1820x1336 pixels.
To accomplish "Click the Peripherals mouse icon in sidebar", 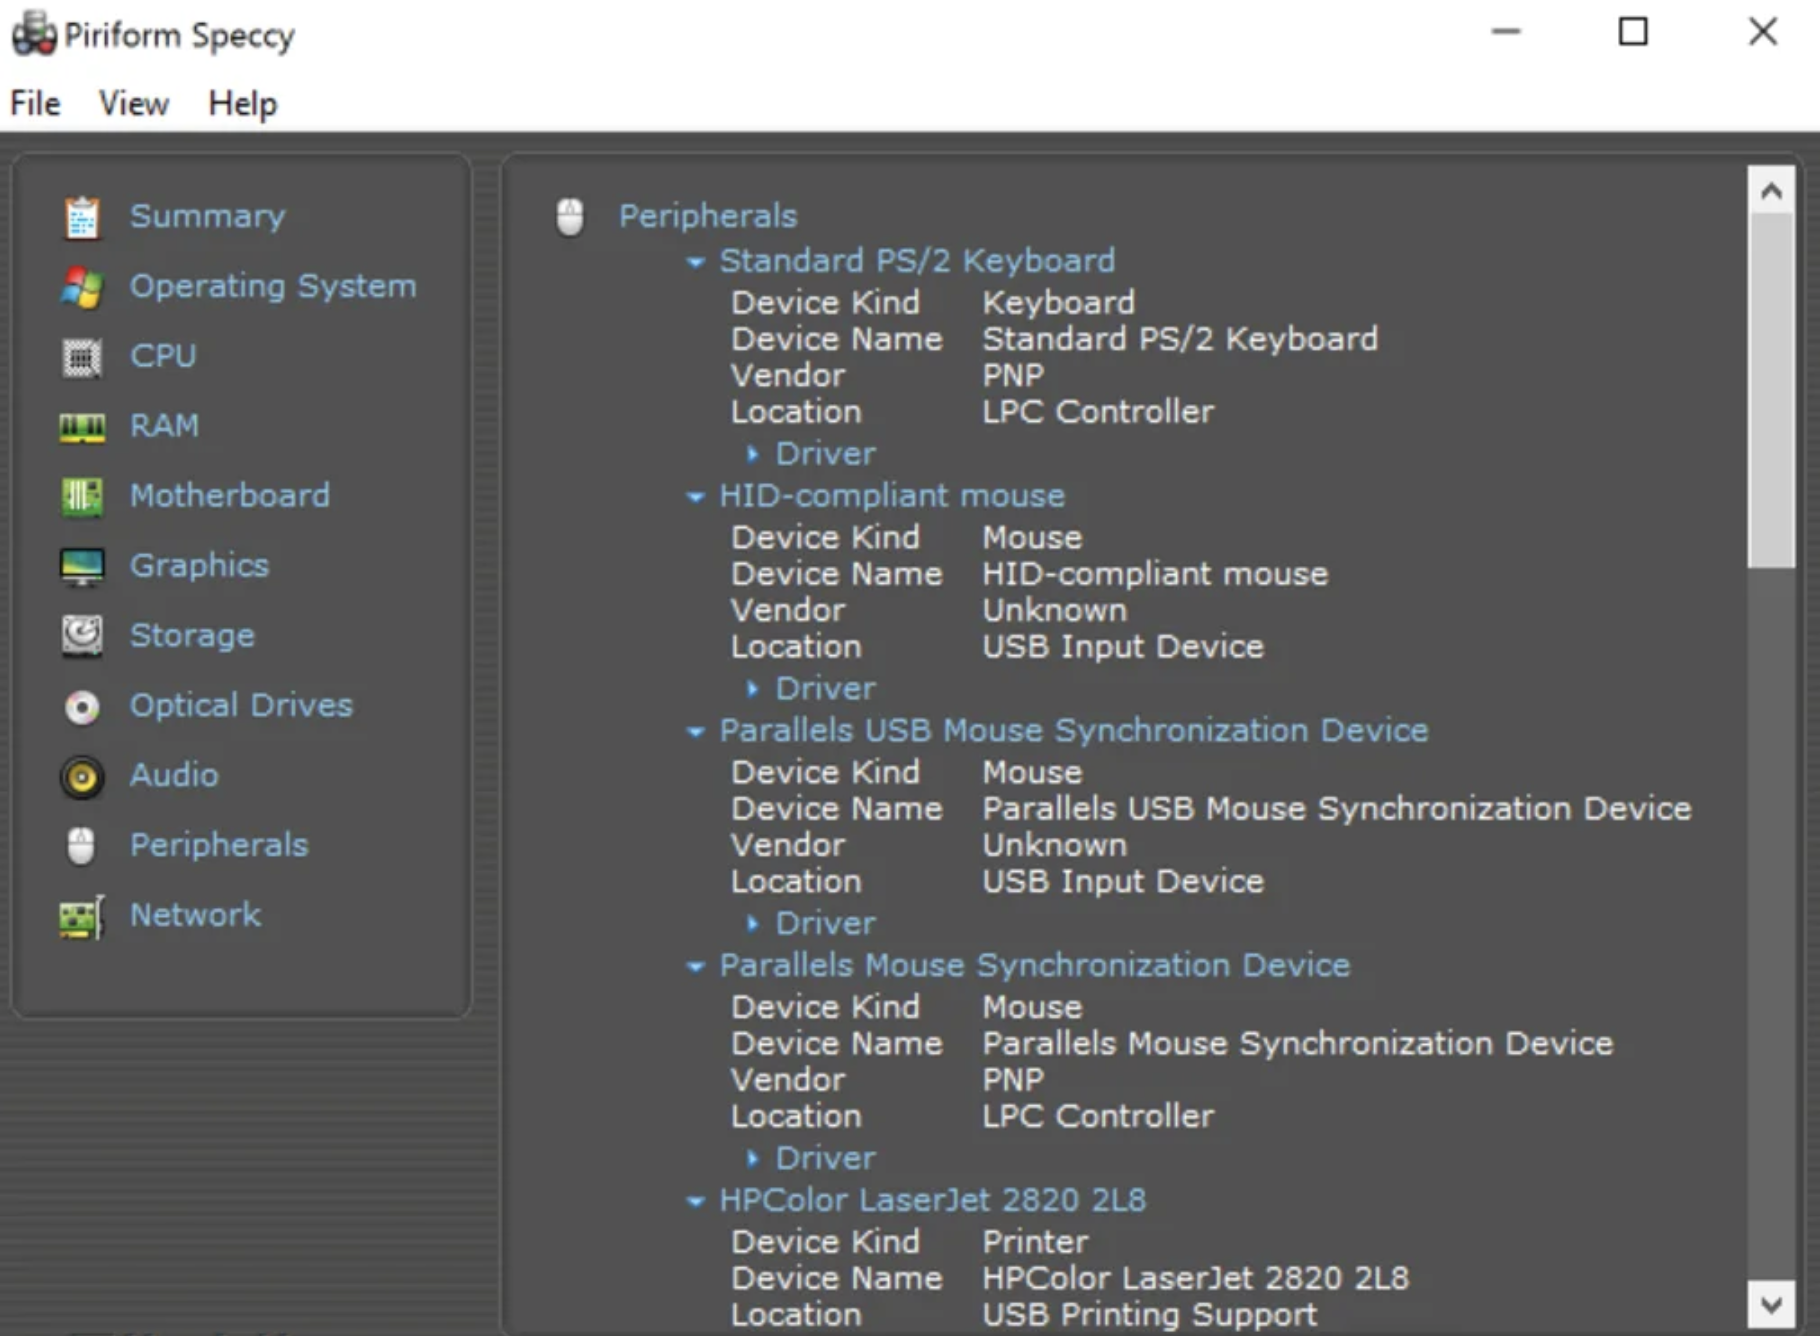I will [81, 846].
